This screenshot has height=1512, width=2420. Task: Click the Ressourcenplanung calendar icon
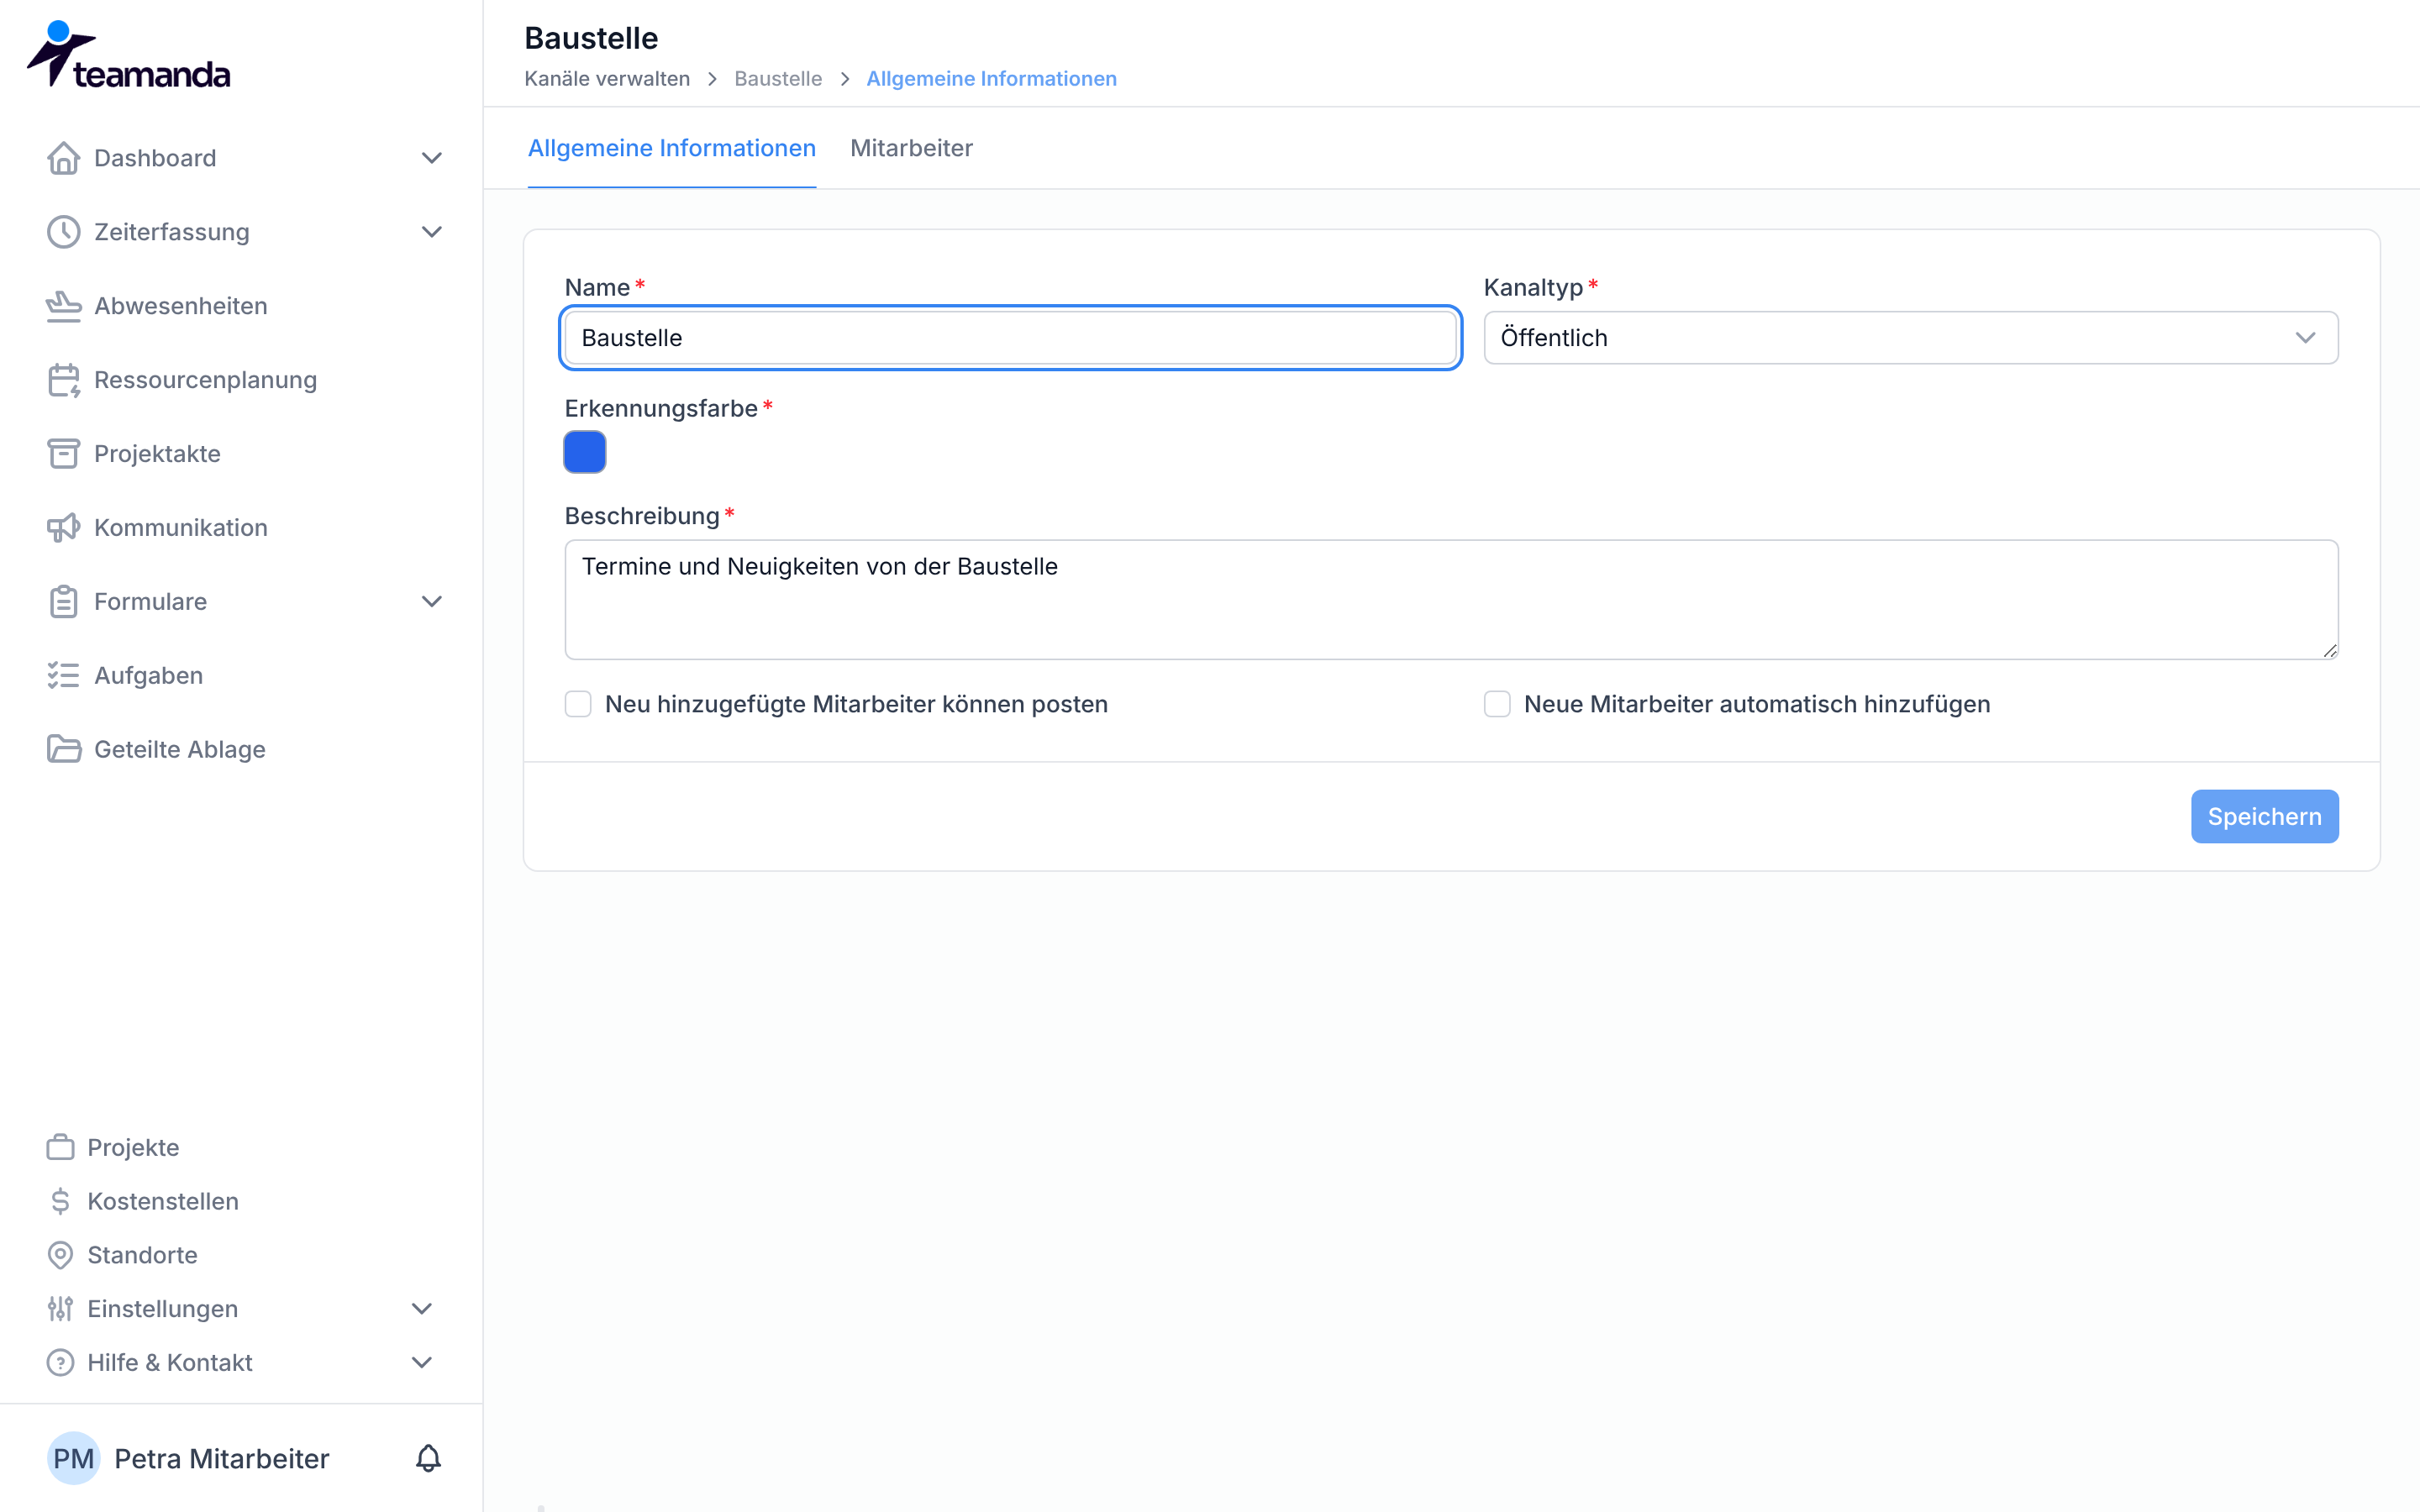pyautogui.click(x=63, y=380)
